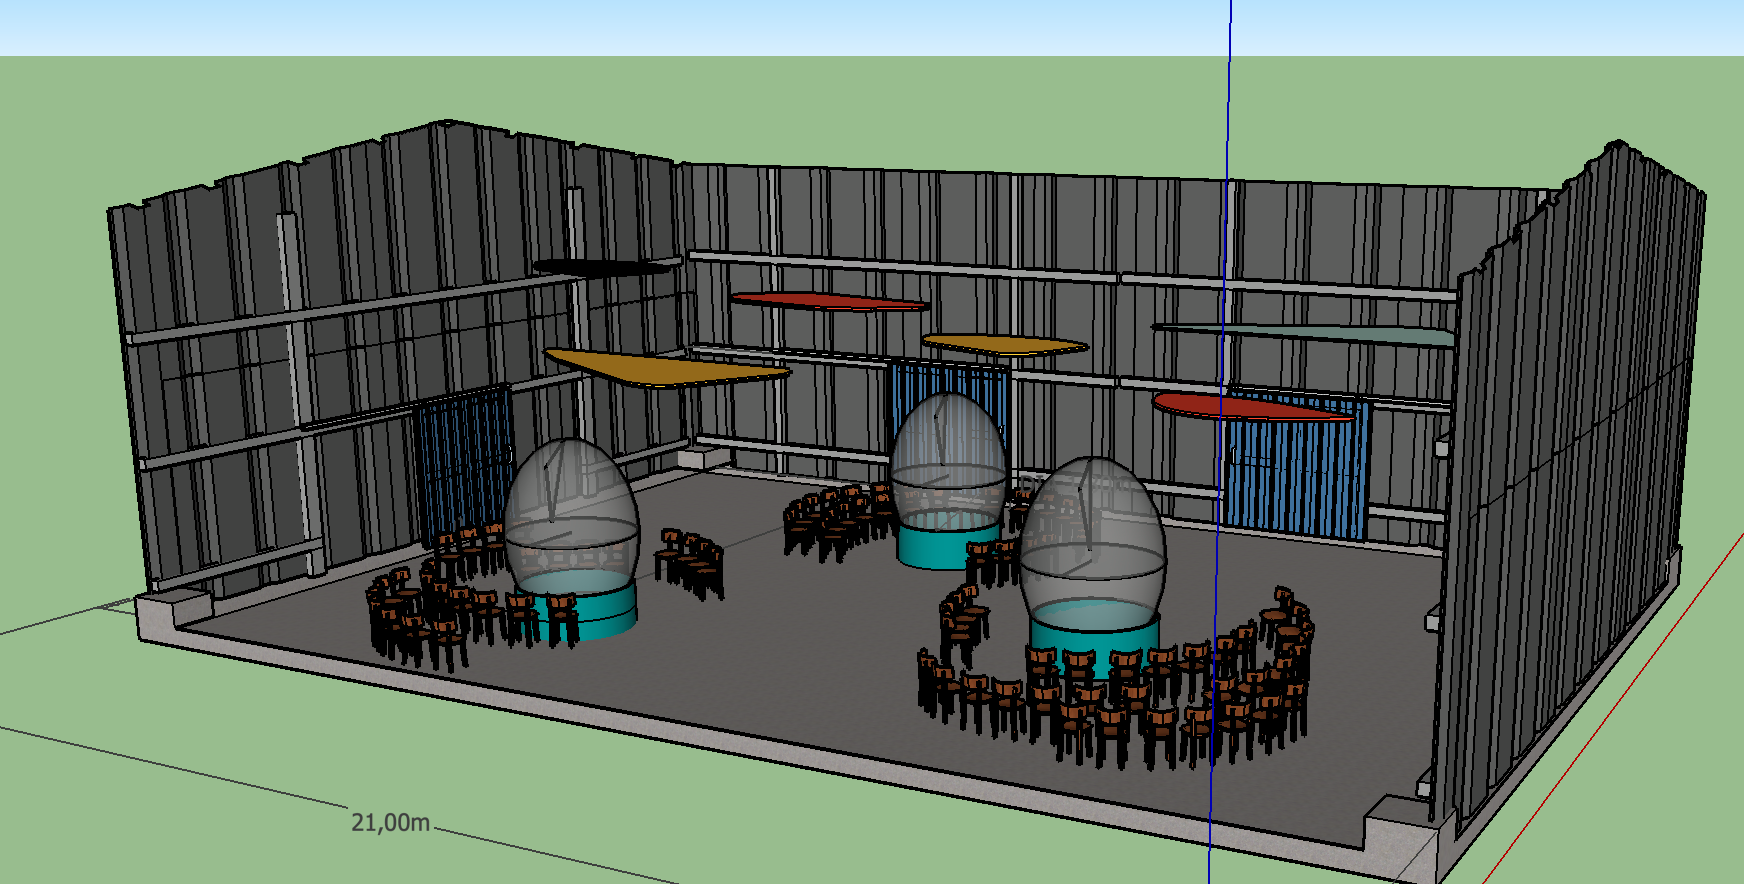Viewport: 1744px width, 884px height.
Task: Select the black ceiling panel
Action: click(x=602, y=267)
